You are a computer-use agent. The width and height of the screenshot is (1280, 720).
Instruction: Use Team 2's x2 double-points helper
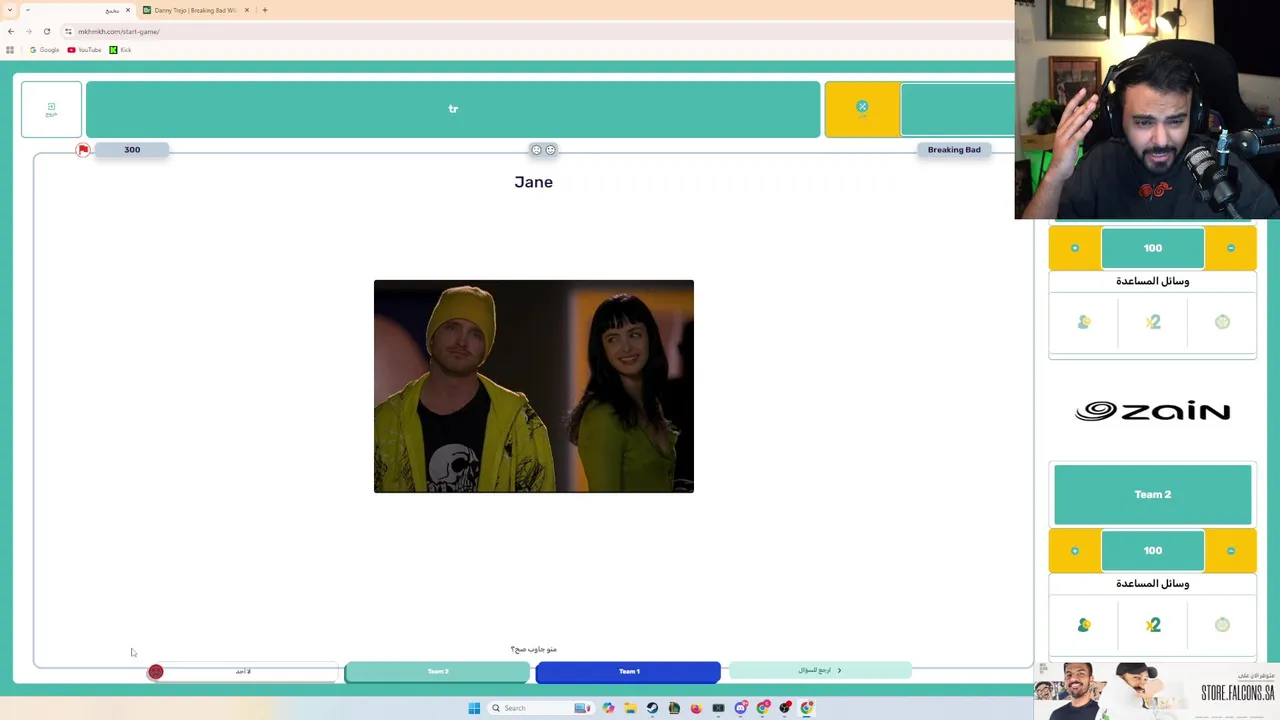[x=1153, y=625]
